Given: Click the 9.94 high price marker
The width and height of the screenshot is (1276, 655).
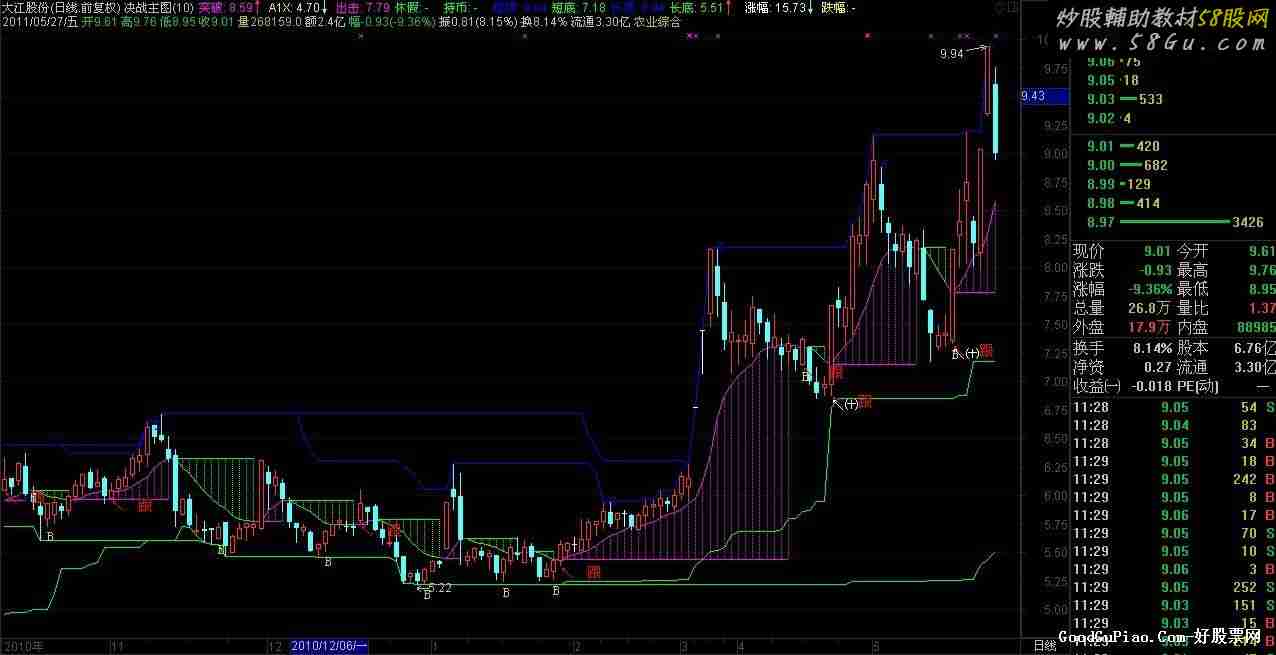Looking at the screenshot, I should [951, 54].
